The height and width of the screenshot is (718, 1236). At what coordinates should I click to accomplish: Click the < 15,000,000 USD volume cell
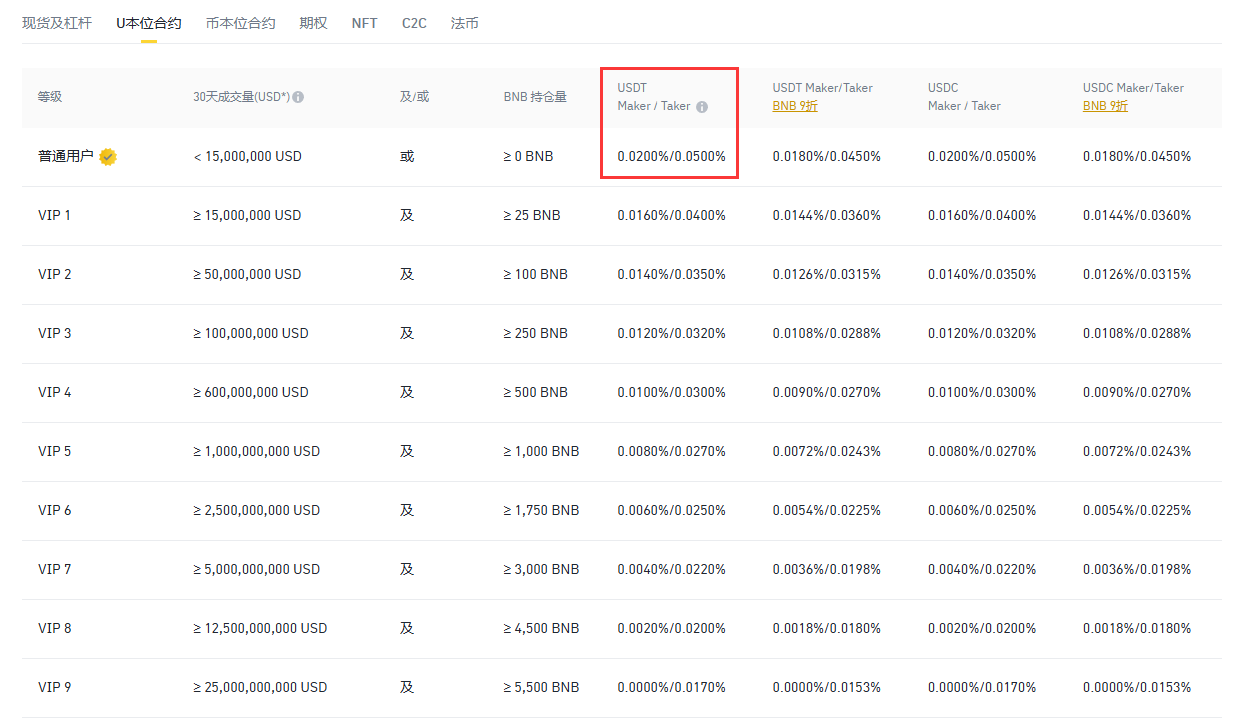click(x=248, y=156)
